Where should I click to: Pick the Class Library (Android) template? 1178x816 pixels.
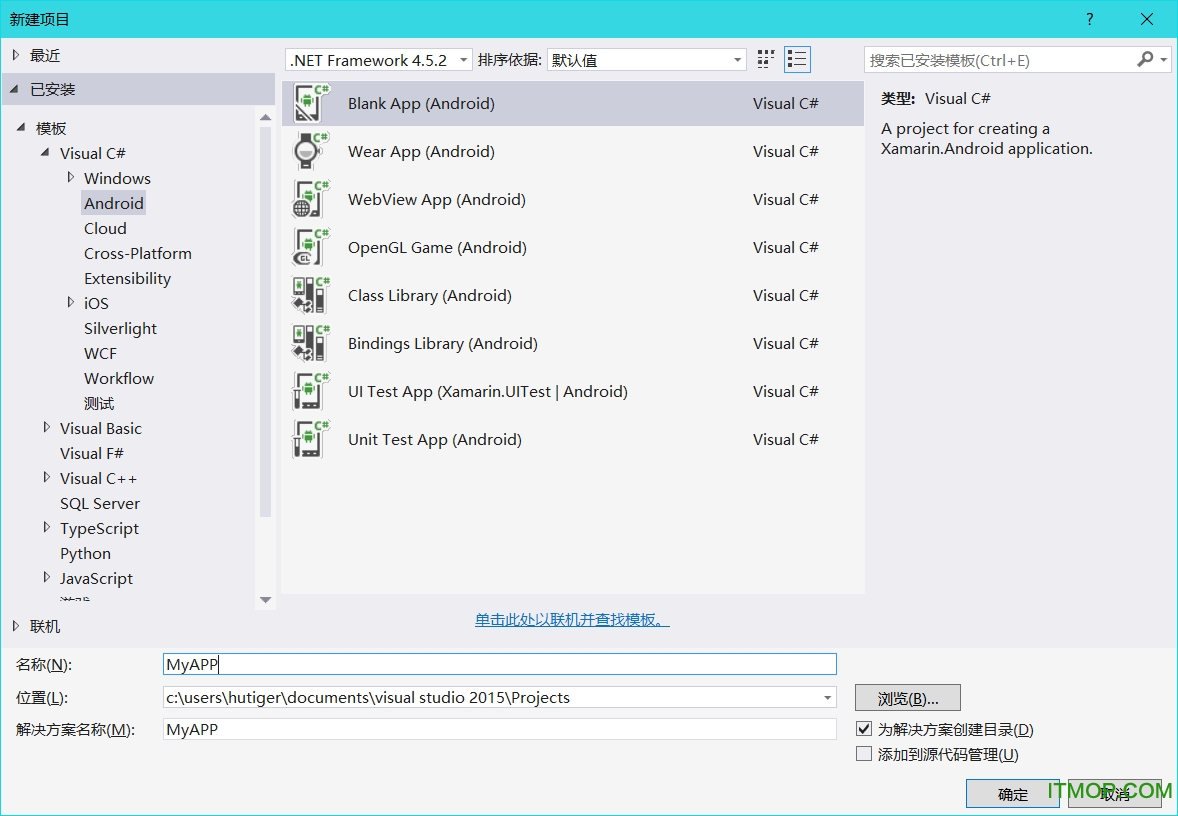430,295
